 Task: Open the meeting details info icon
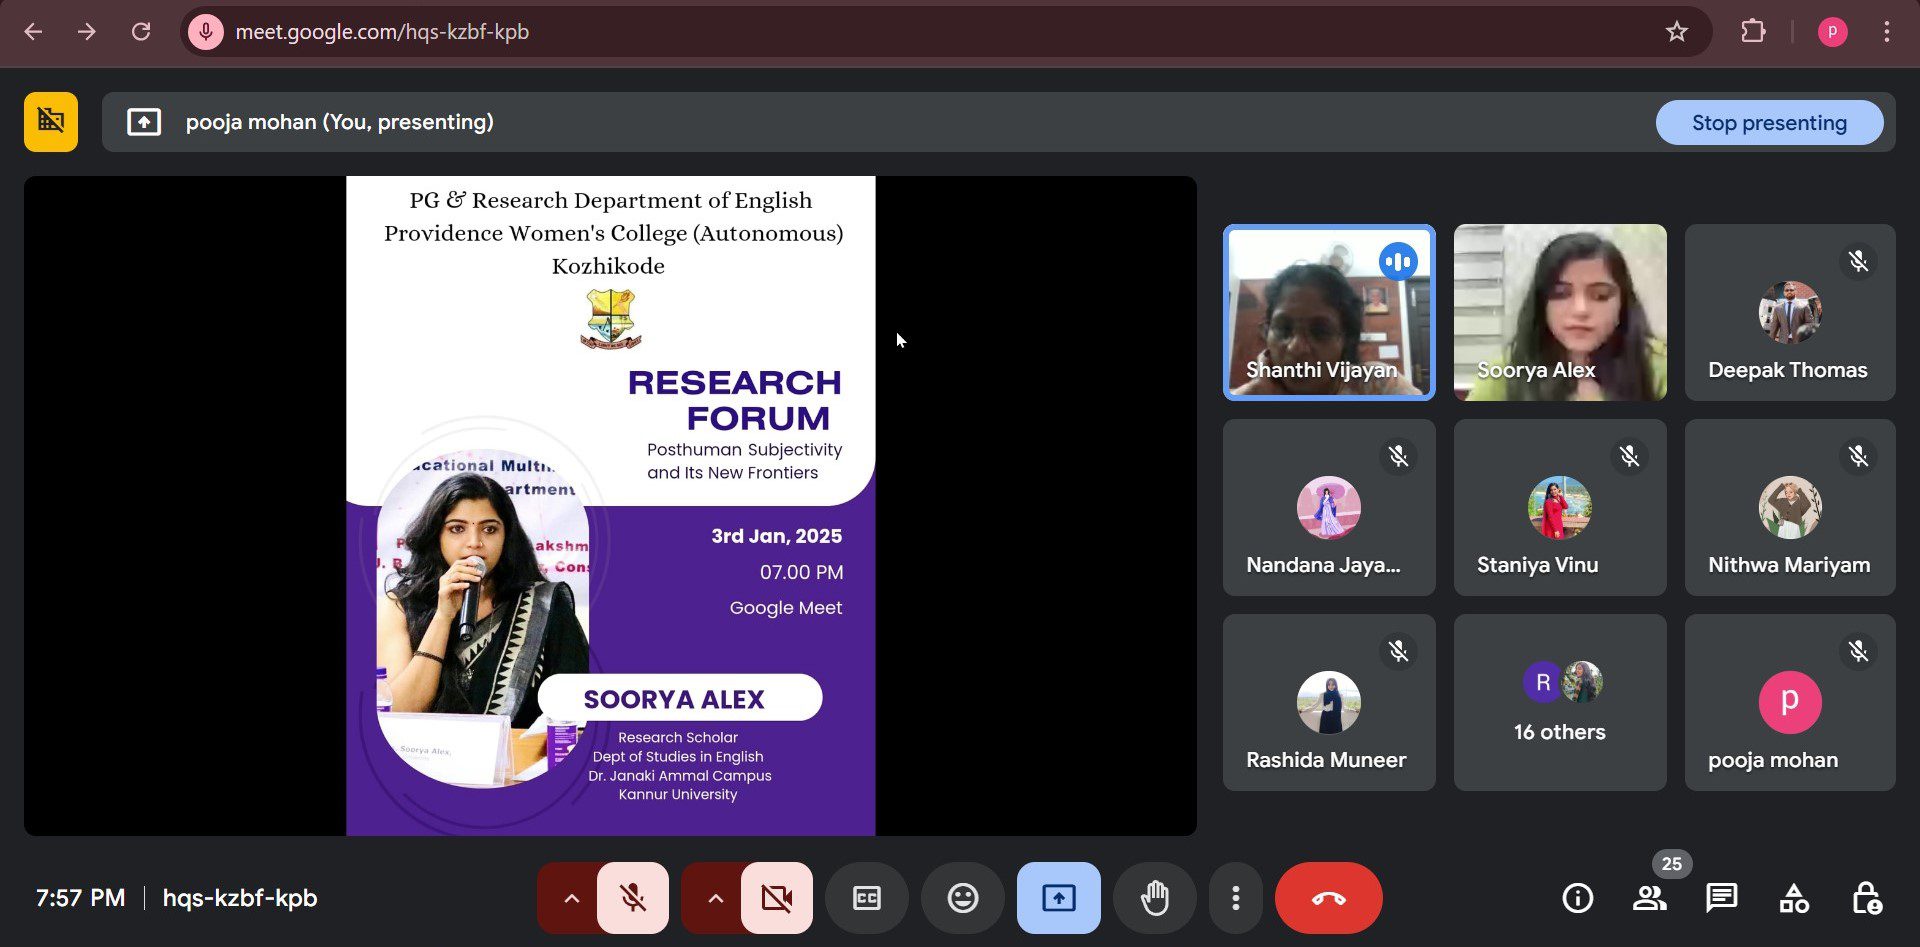tap(1577, 898)
